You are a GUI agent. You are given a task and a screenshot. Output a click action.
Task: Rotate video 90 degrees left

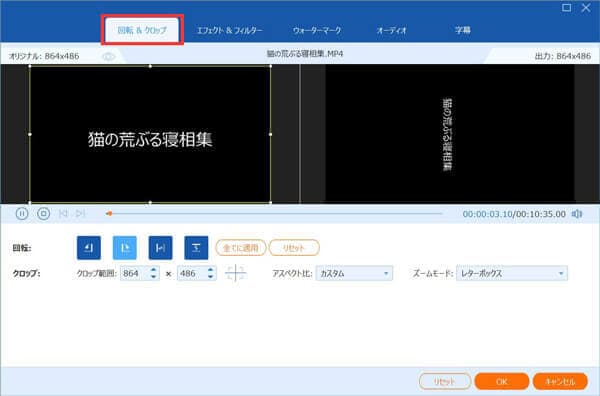[x=89, y=248]
